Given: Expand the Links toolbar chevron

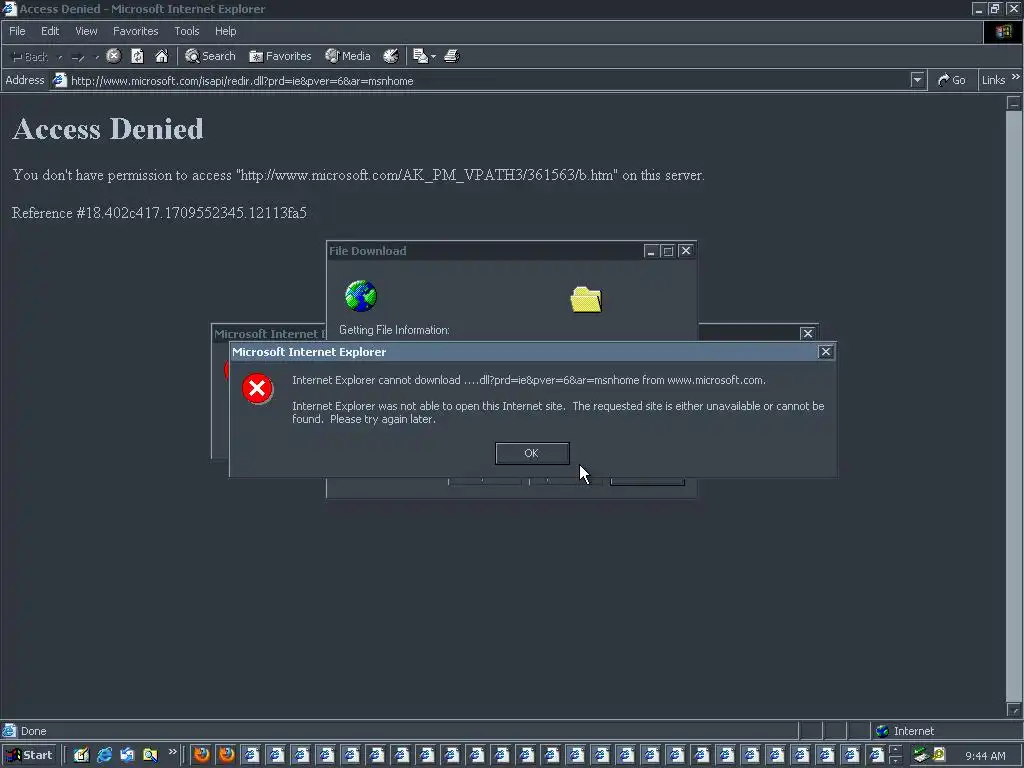Looking at the screenshot, I should [1016, 78].
